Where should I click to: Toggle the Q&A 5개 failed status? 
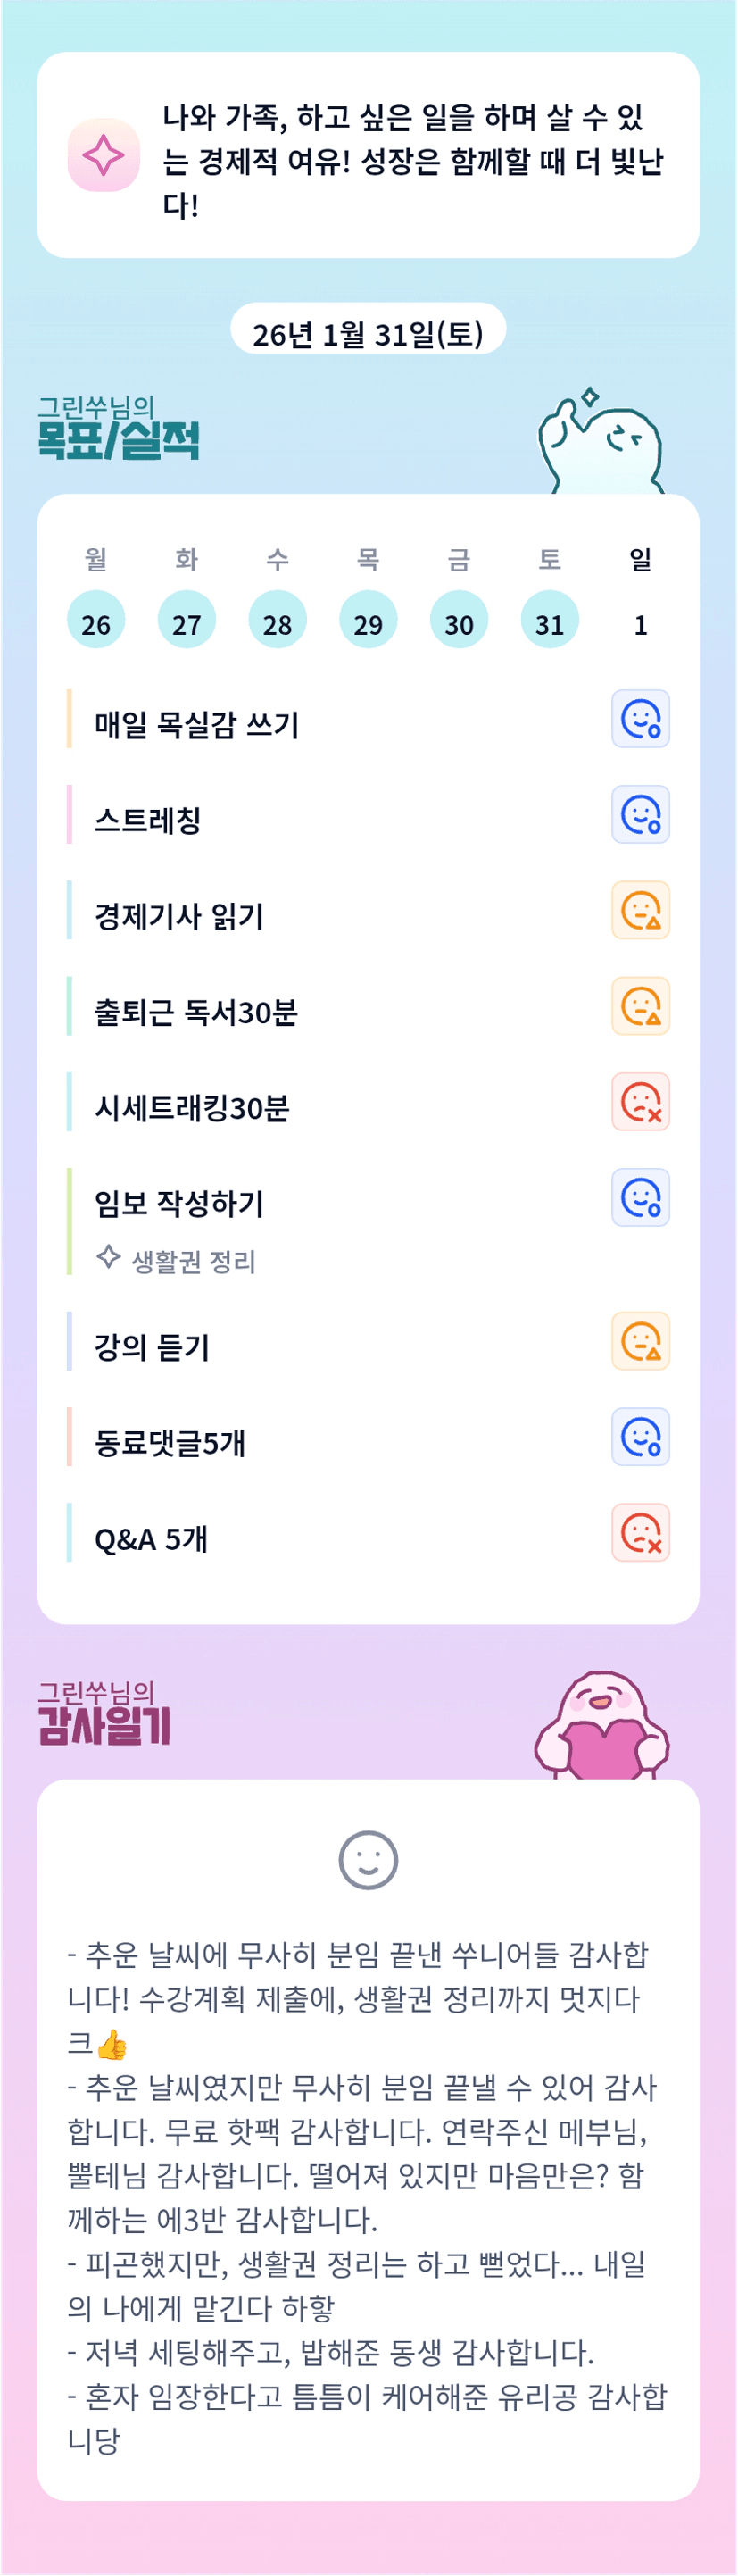640,1533
